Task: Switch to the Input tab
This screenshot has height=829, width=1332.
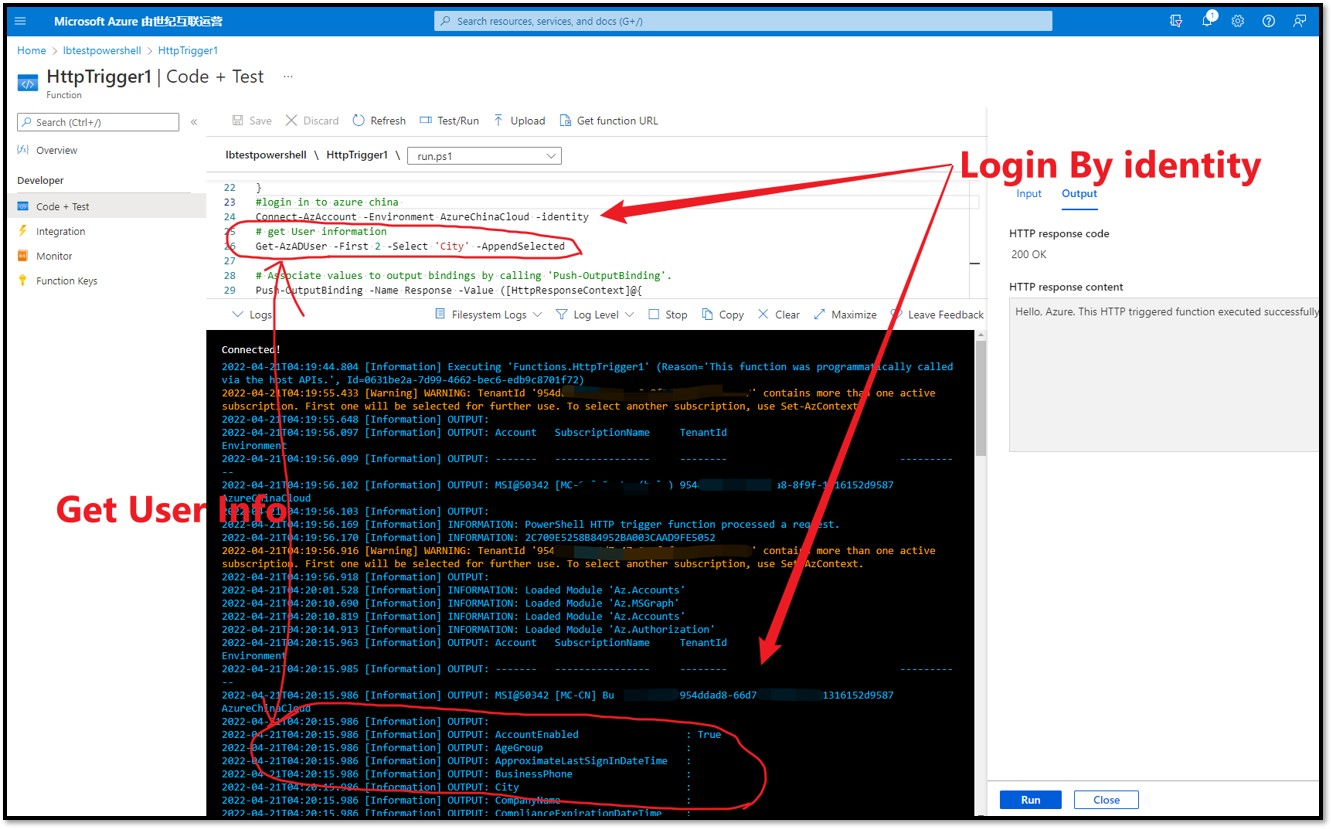Action: click(x=1028, y=194)
